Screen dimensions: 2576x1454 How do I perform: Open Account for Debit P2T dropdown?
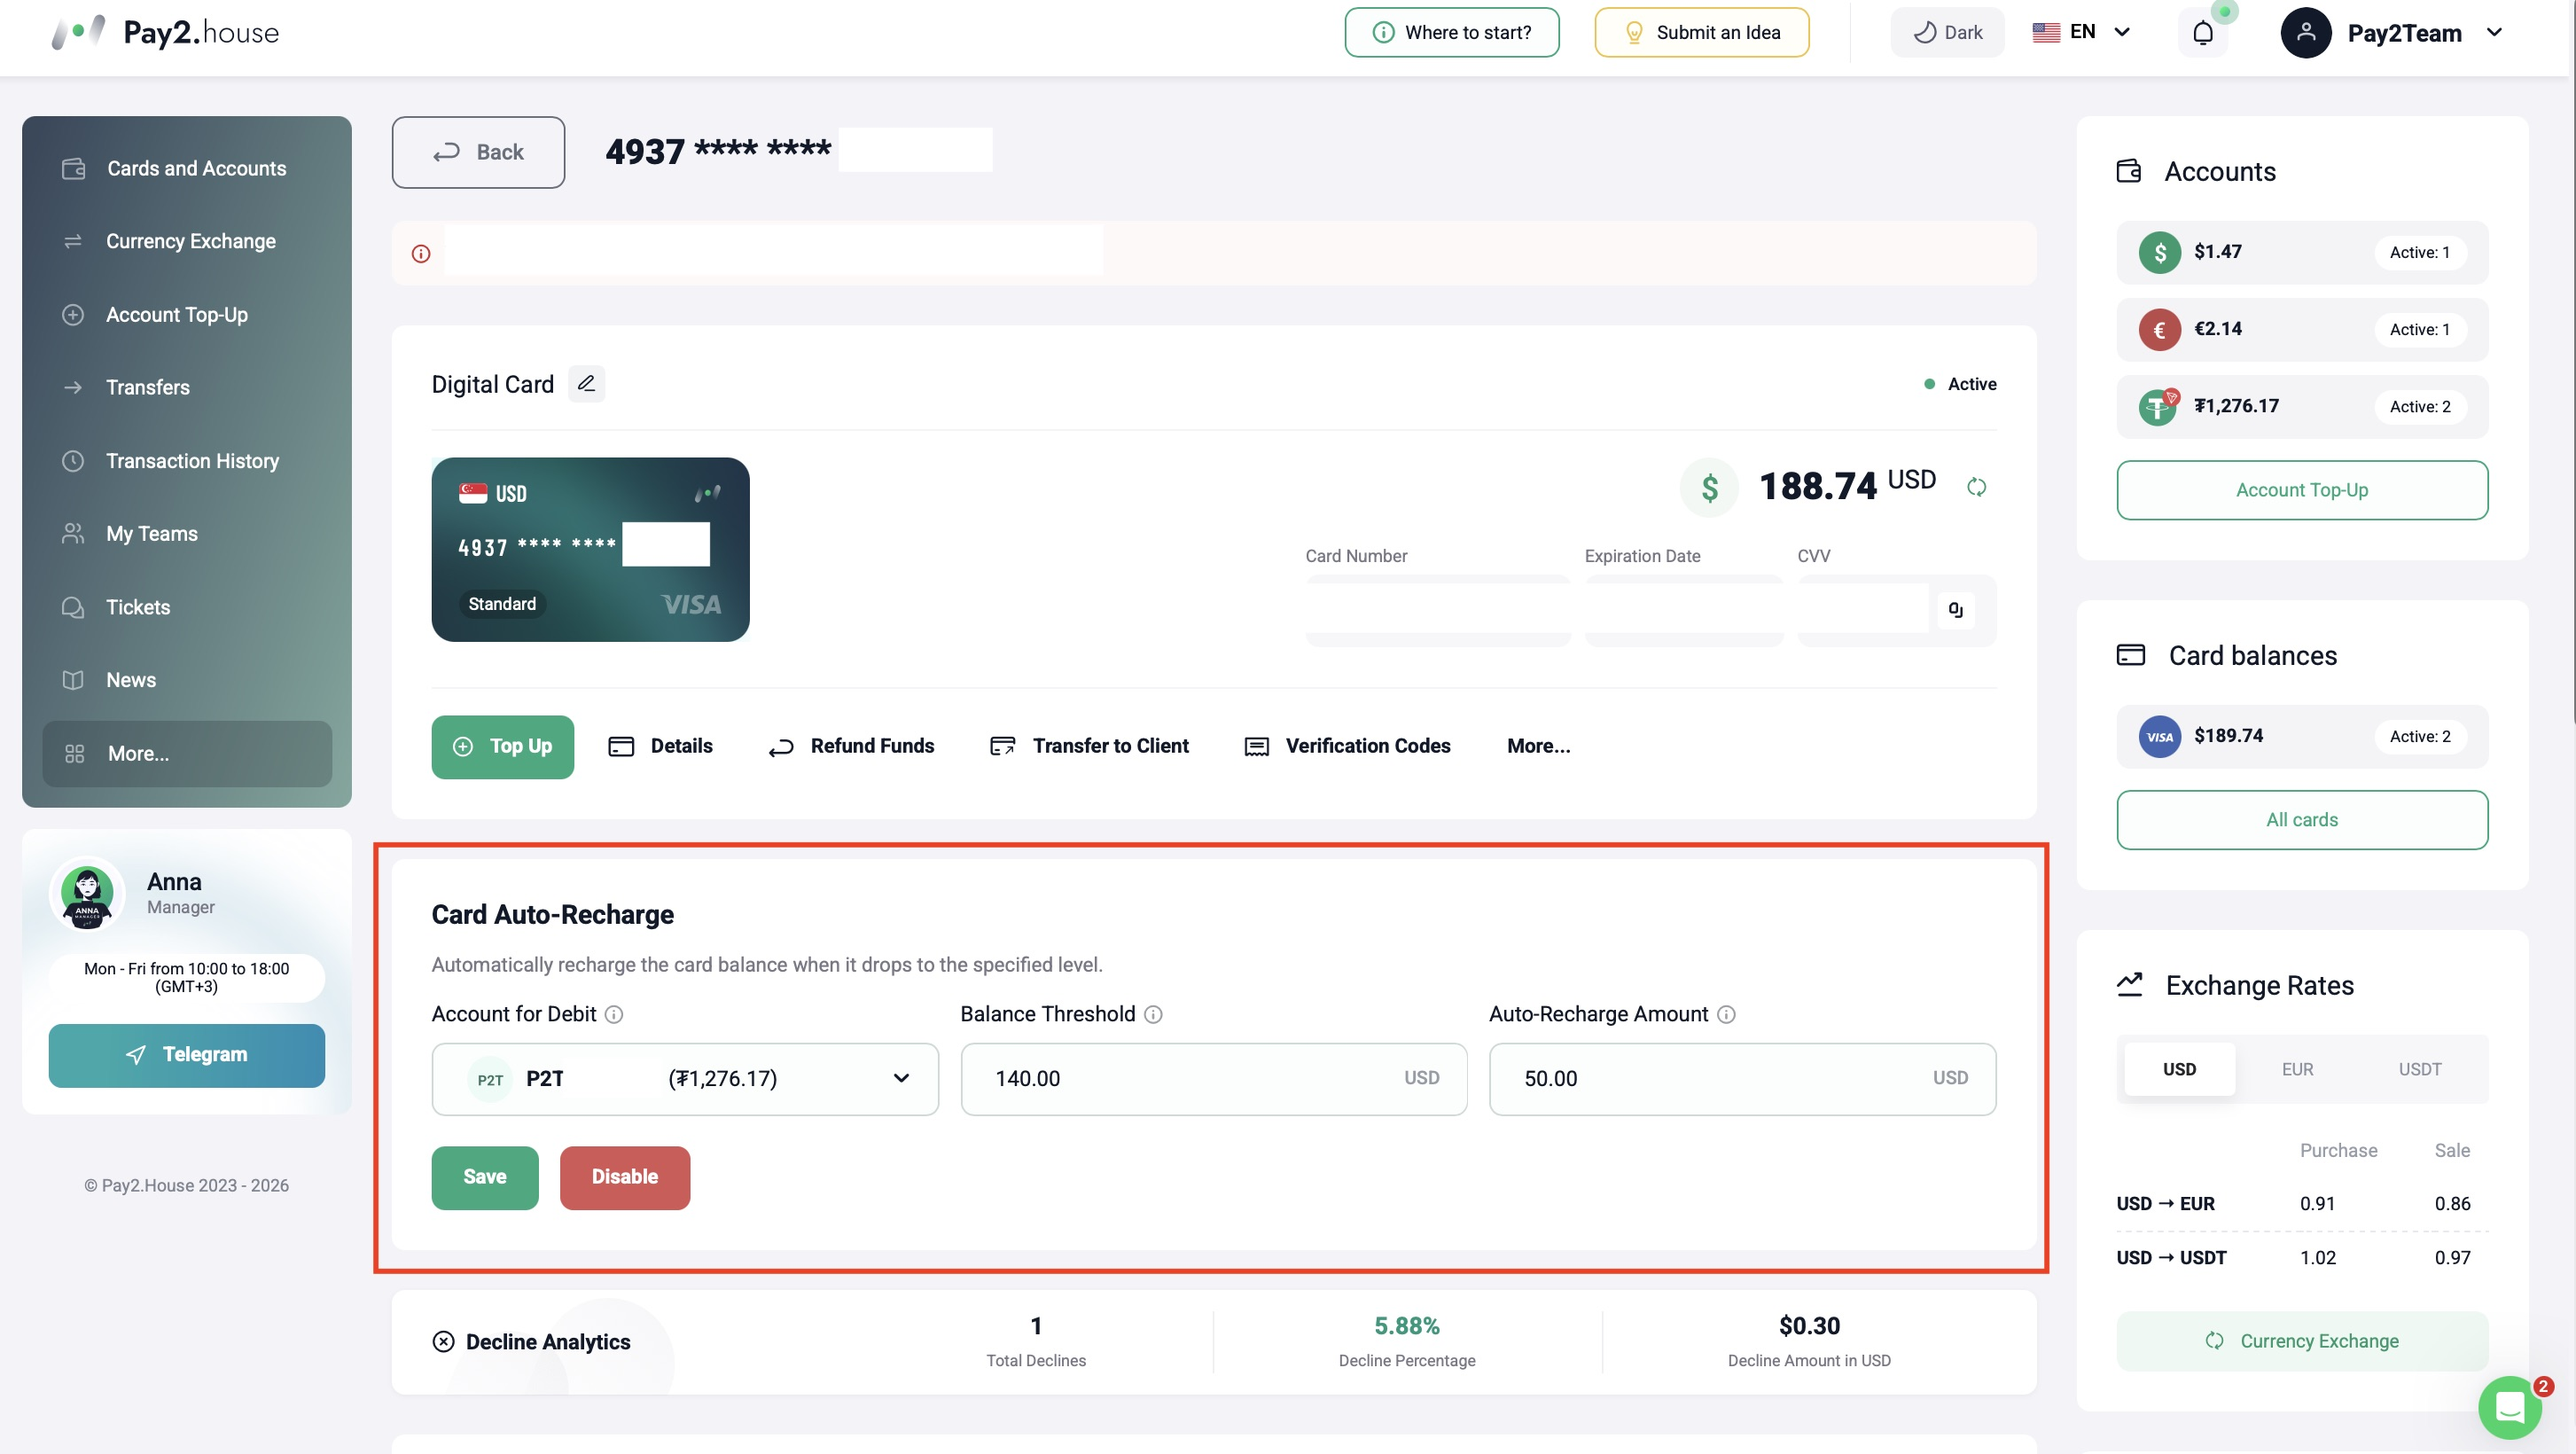tap(685, 1078)
